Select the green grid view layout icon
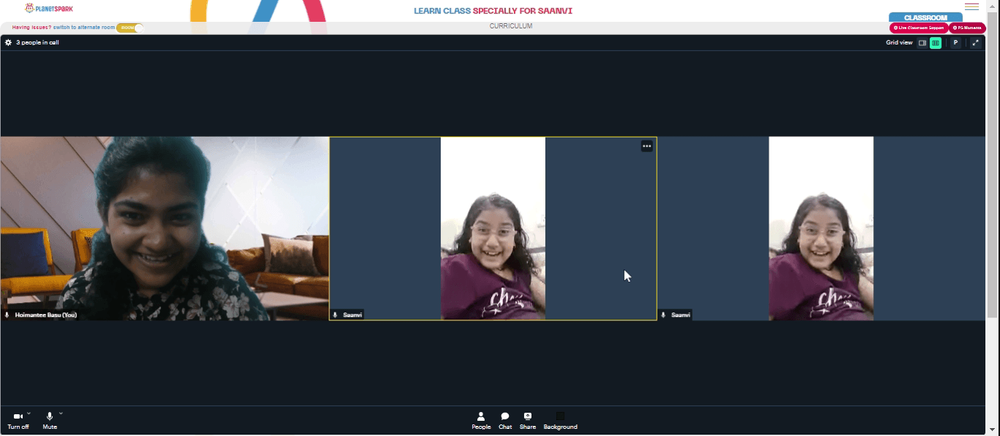Viewport: 1000px width, 436px height. 936,43
